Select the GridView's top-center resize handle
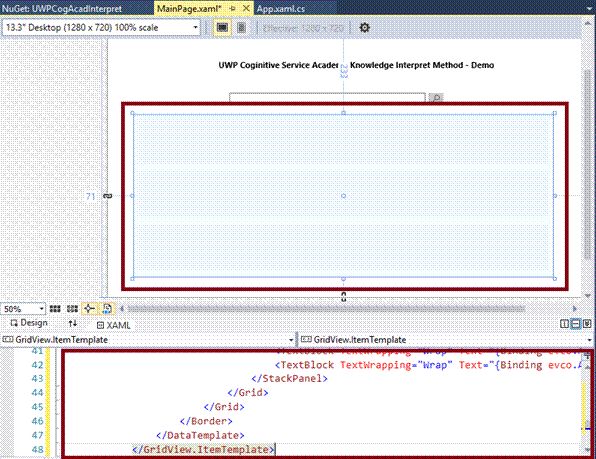596x459 pixels. (x=343, y=113)
